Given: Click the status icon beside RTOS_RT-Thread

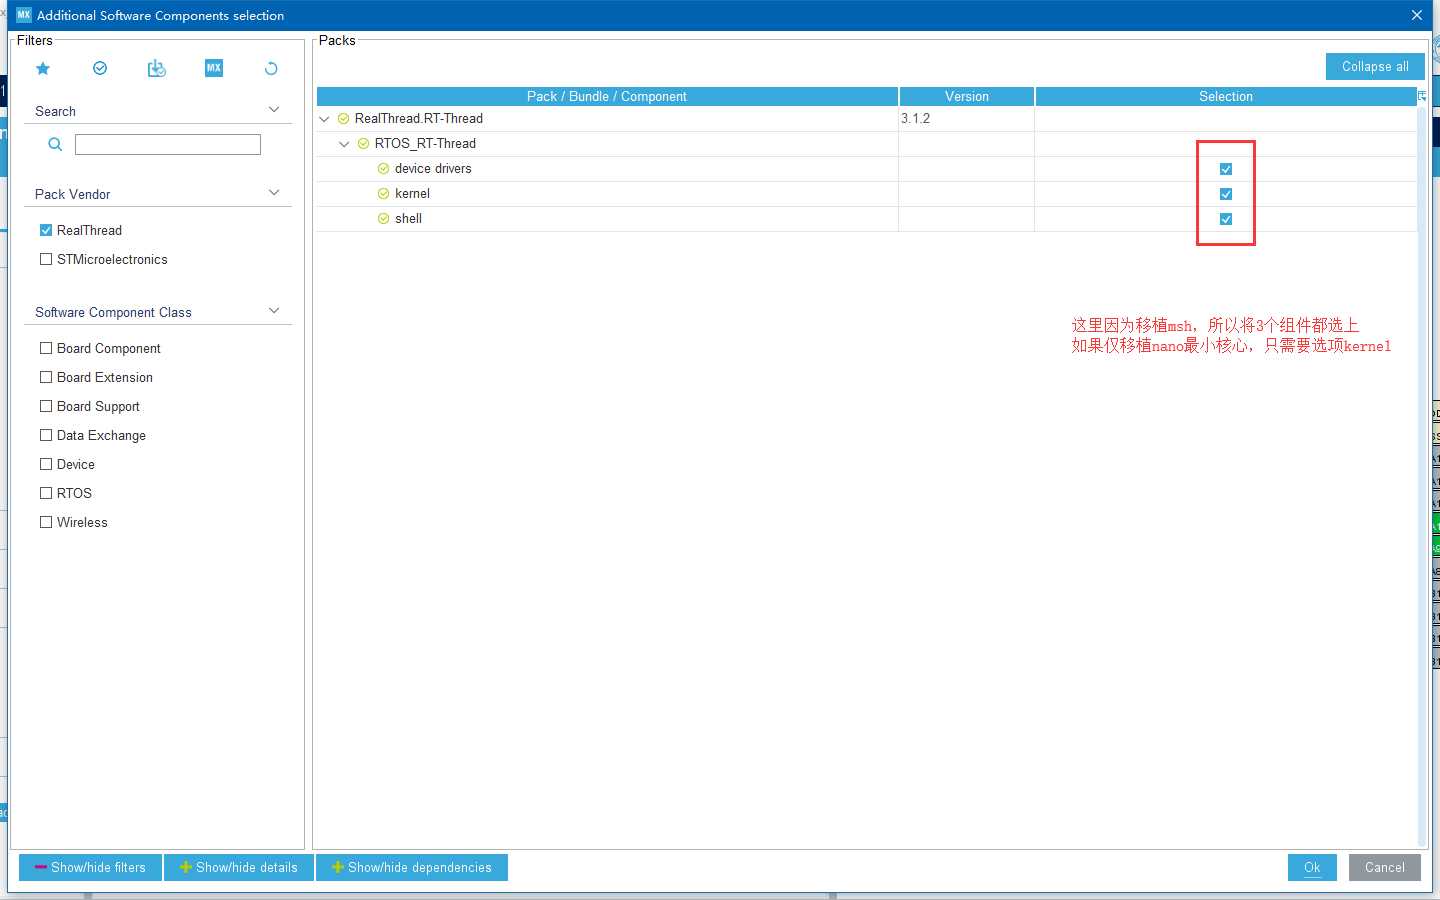Looking at the screenshot, I should tap(364, 144).
